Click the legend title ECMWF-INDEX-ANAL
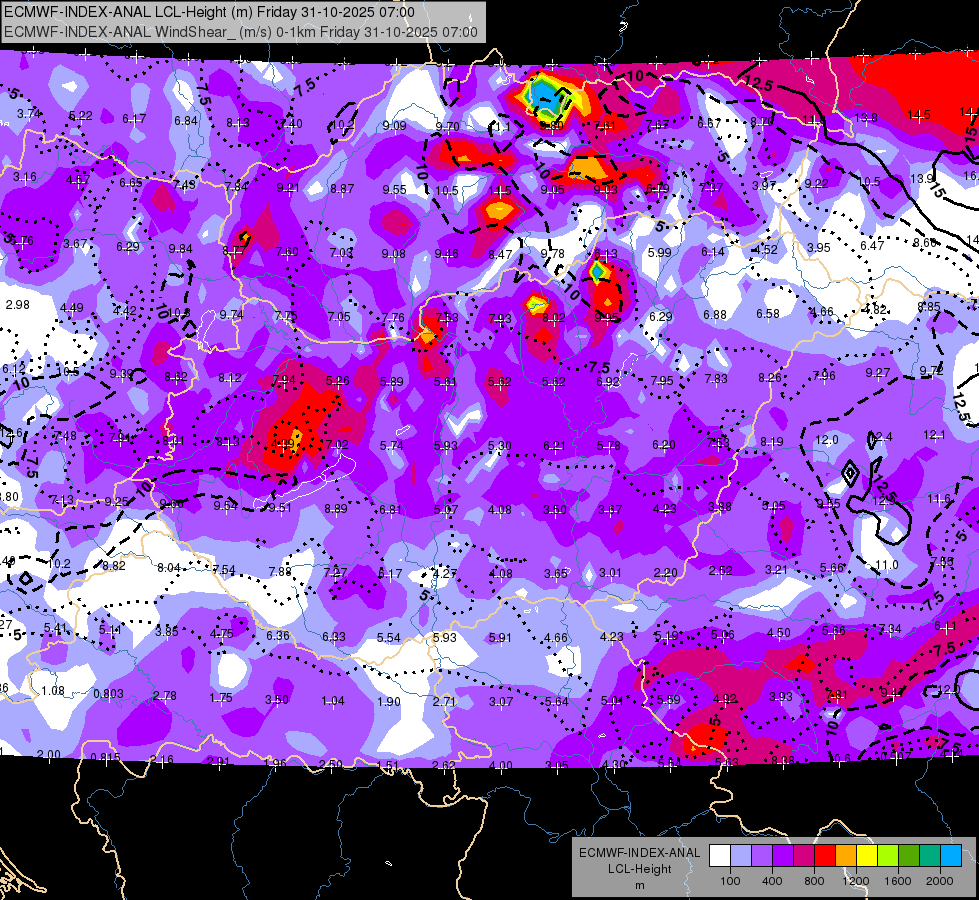This screenshot has width=979, height=900. (639, 853)
